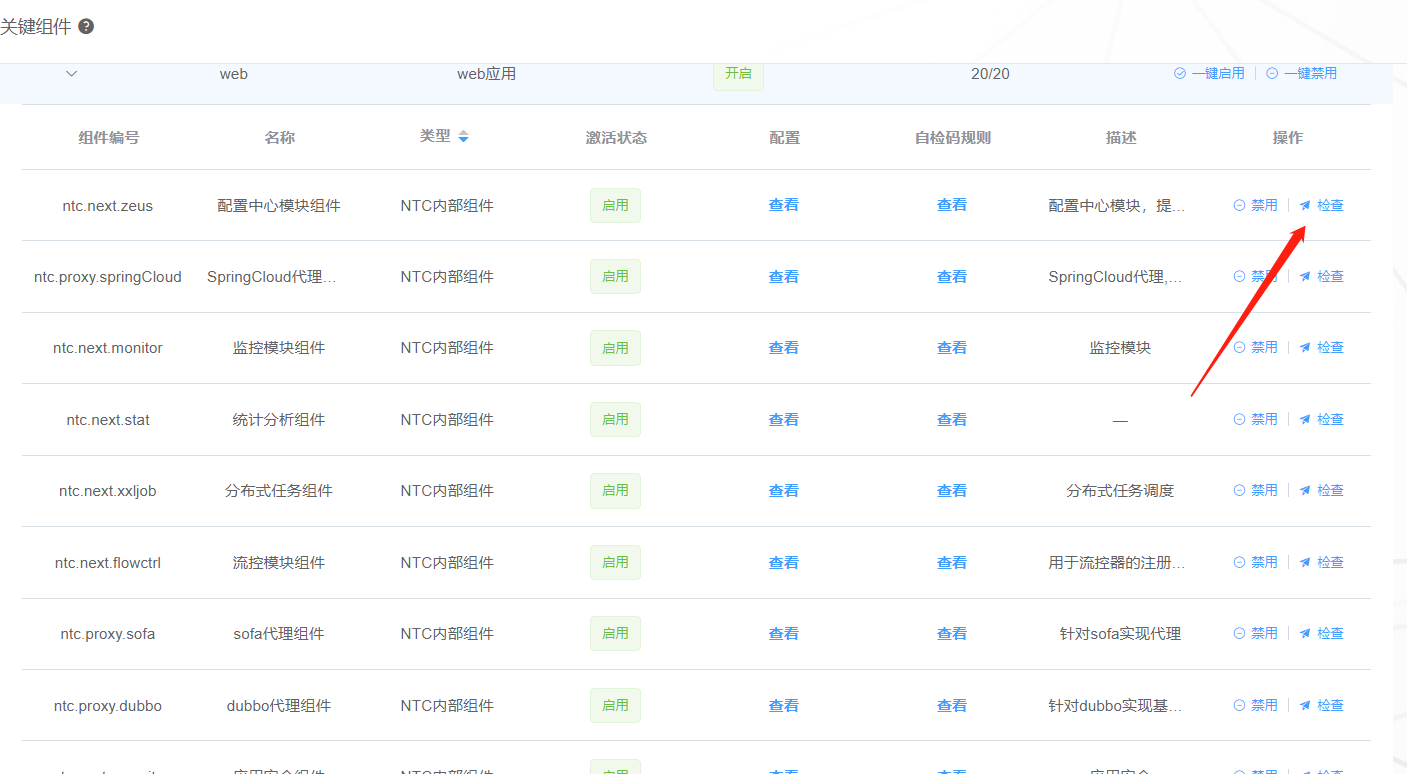Collapse the web row chevron
The width and height of the screenshot is (1407, 774).
pyautogui.click(x=71, y=73)
